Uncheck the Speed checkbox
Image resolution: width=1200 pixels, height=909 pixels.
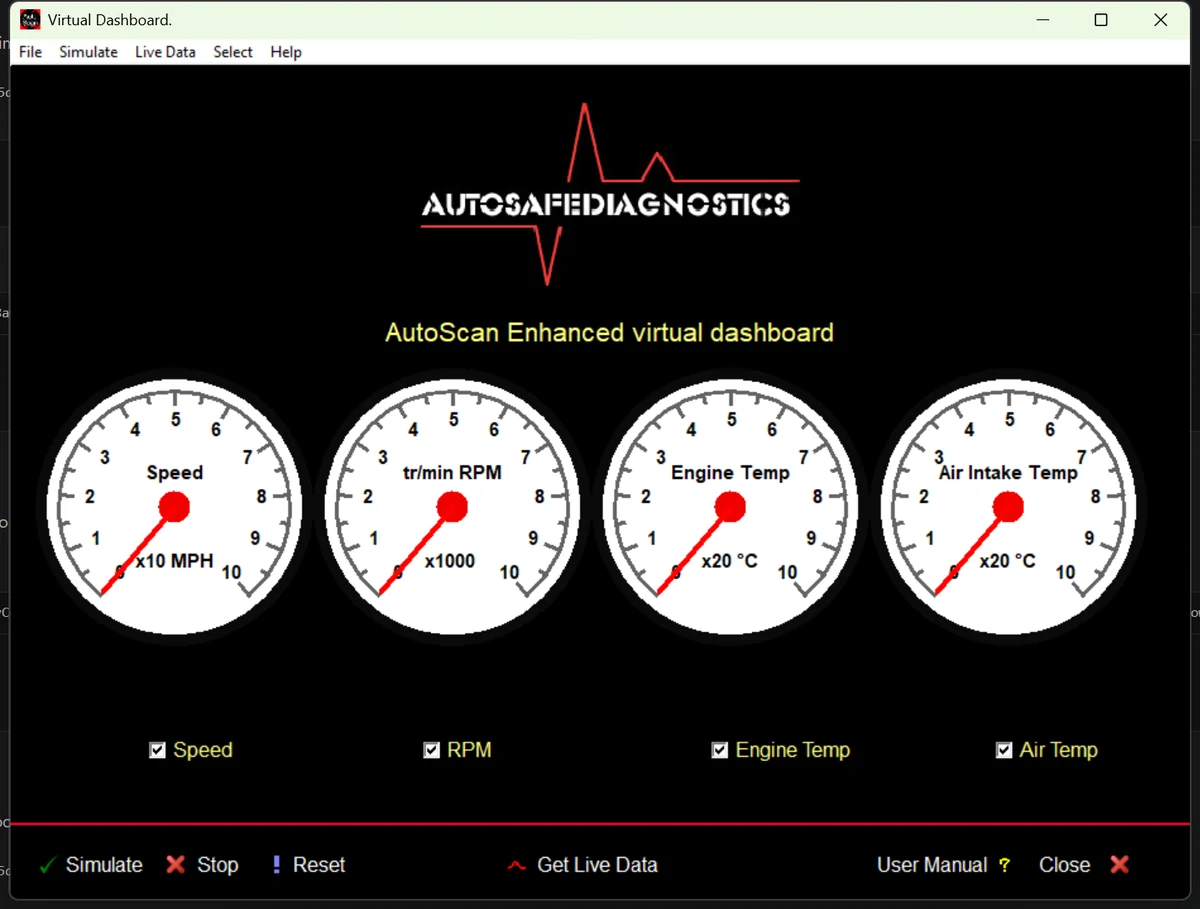click(x=157, y=750)
